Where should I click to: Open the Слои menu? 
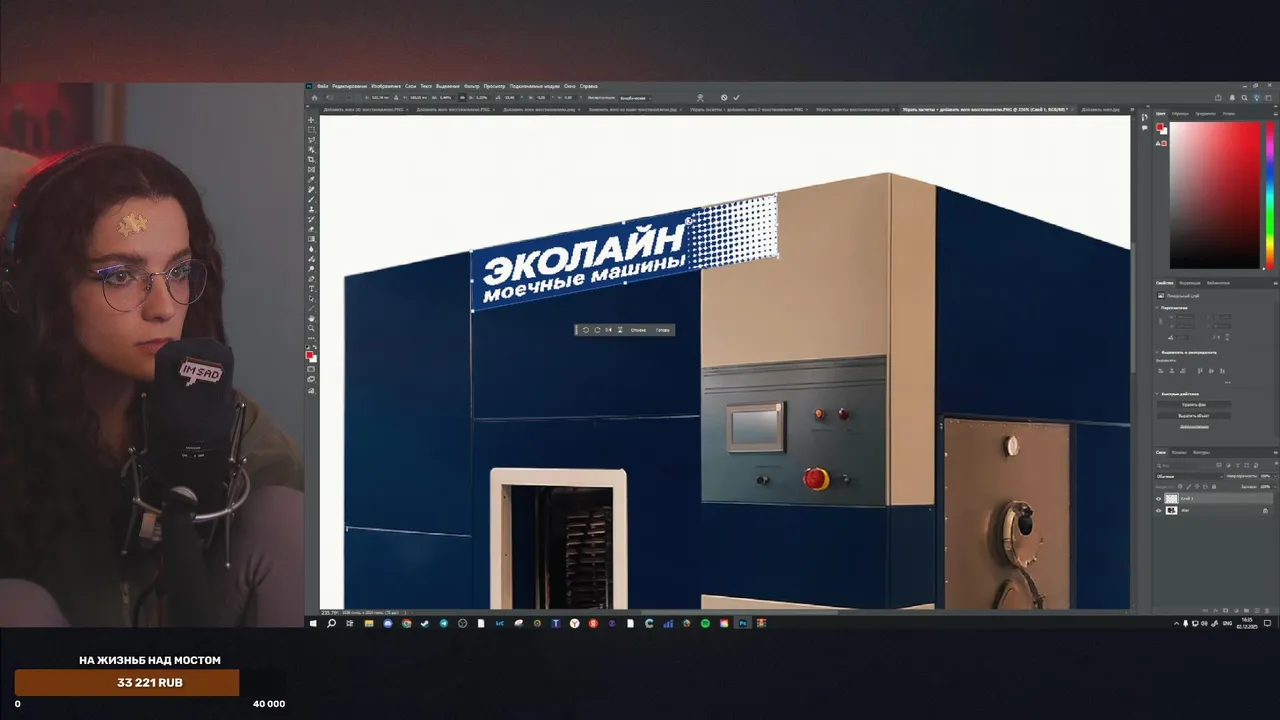tap(410, 86)
